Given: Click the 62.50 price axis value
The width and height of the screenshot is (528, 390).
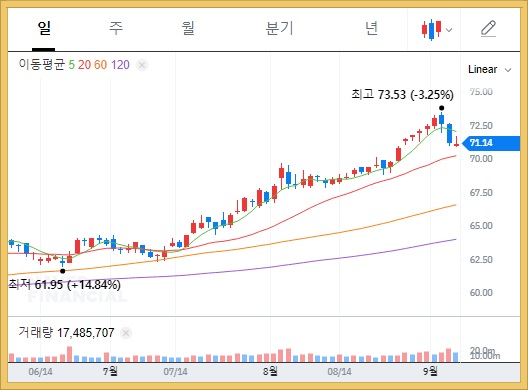Looking at the screenshot, I should (x=481, y=260).
